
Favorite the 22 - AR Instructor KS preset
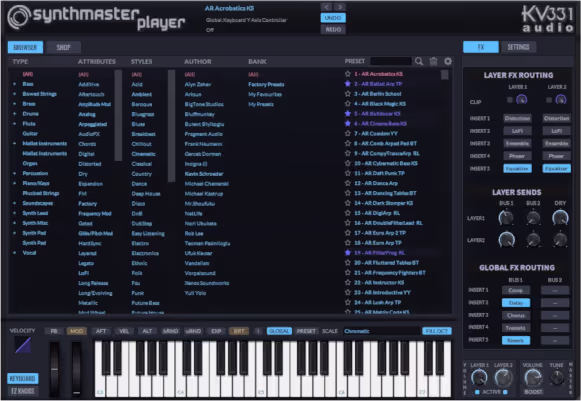point(348,282)
